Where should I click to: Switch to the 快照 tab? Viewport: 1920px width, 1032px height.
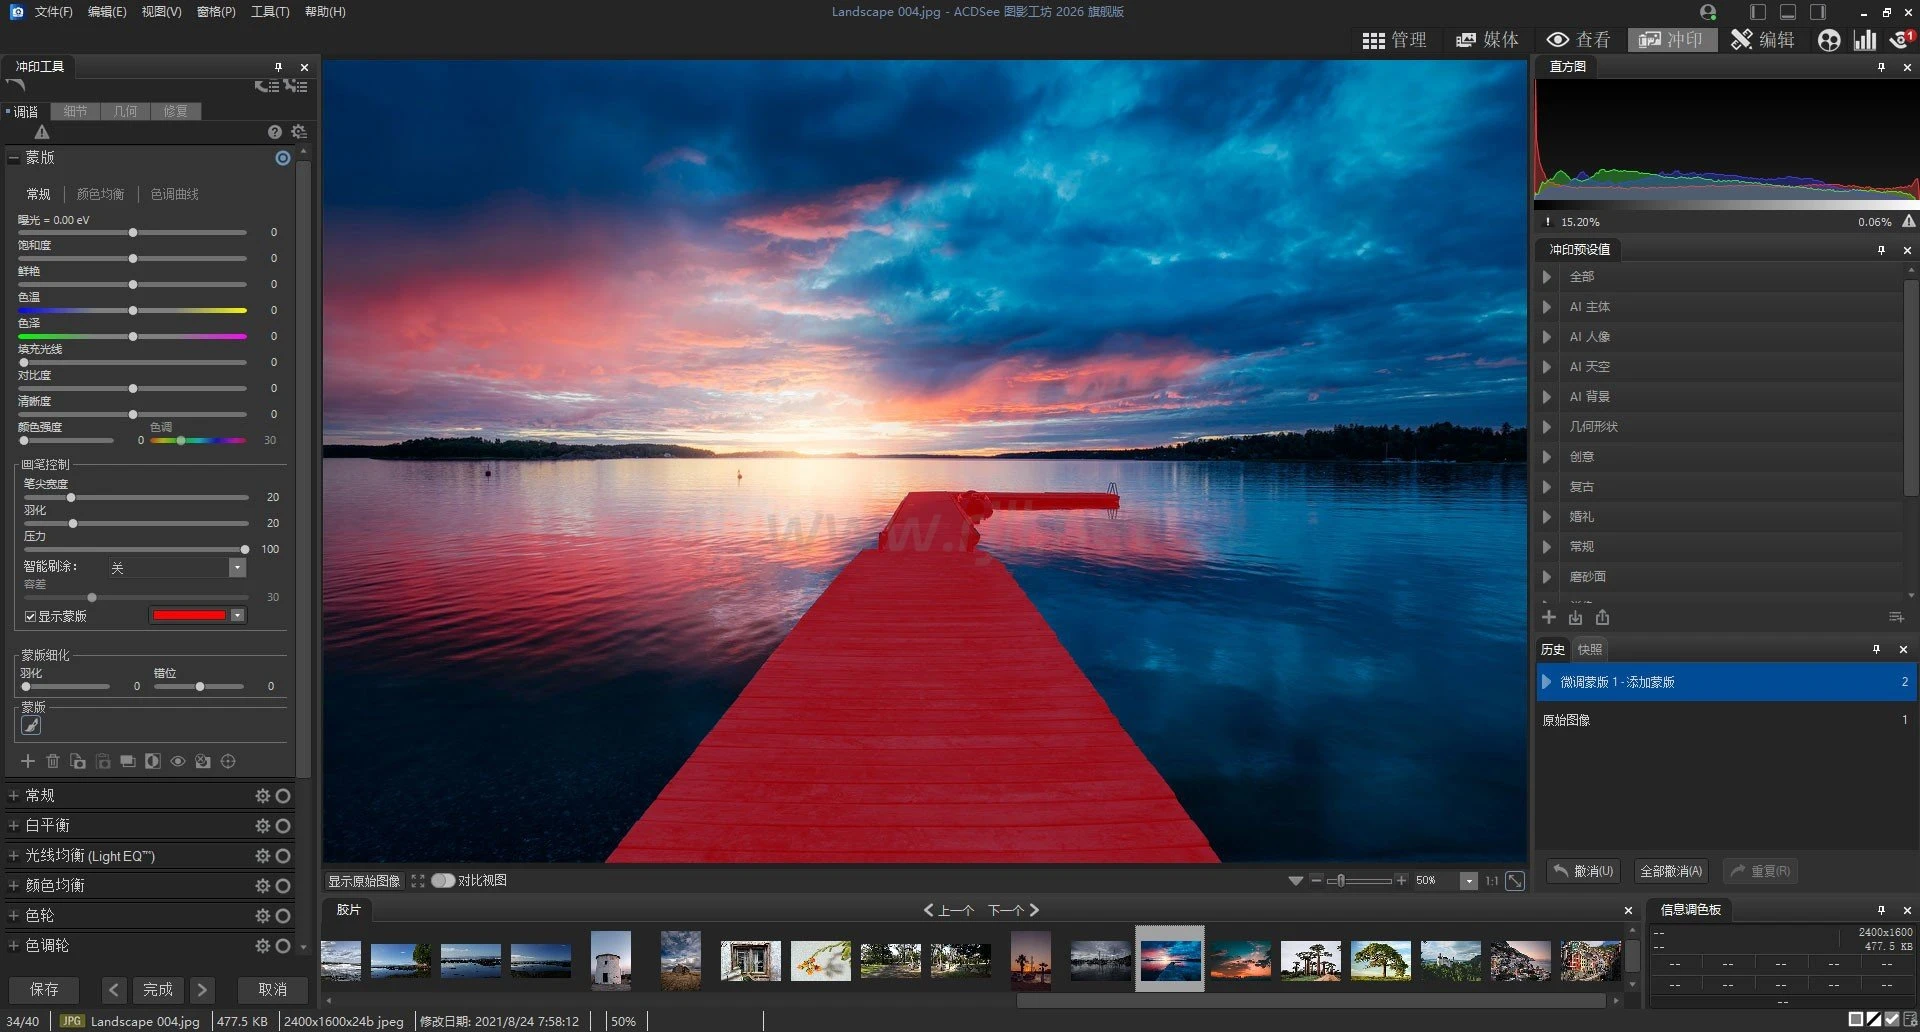[x=1589, y=649]
